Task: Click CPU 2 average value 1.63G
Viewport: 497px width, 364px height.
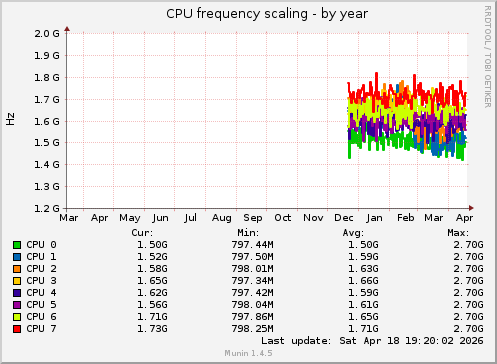Action: [363, 269]
